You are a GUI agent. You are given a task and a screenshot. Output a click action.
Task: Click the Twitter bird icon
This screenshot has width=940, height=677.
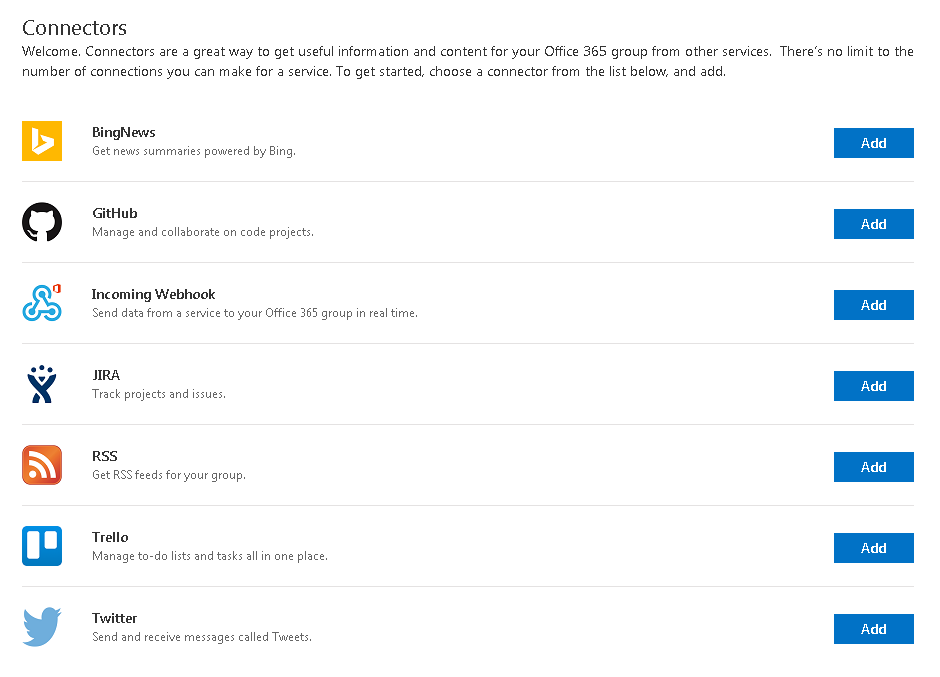(x=42, y=627)
